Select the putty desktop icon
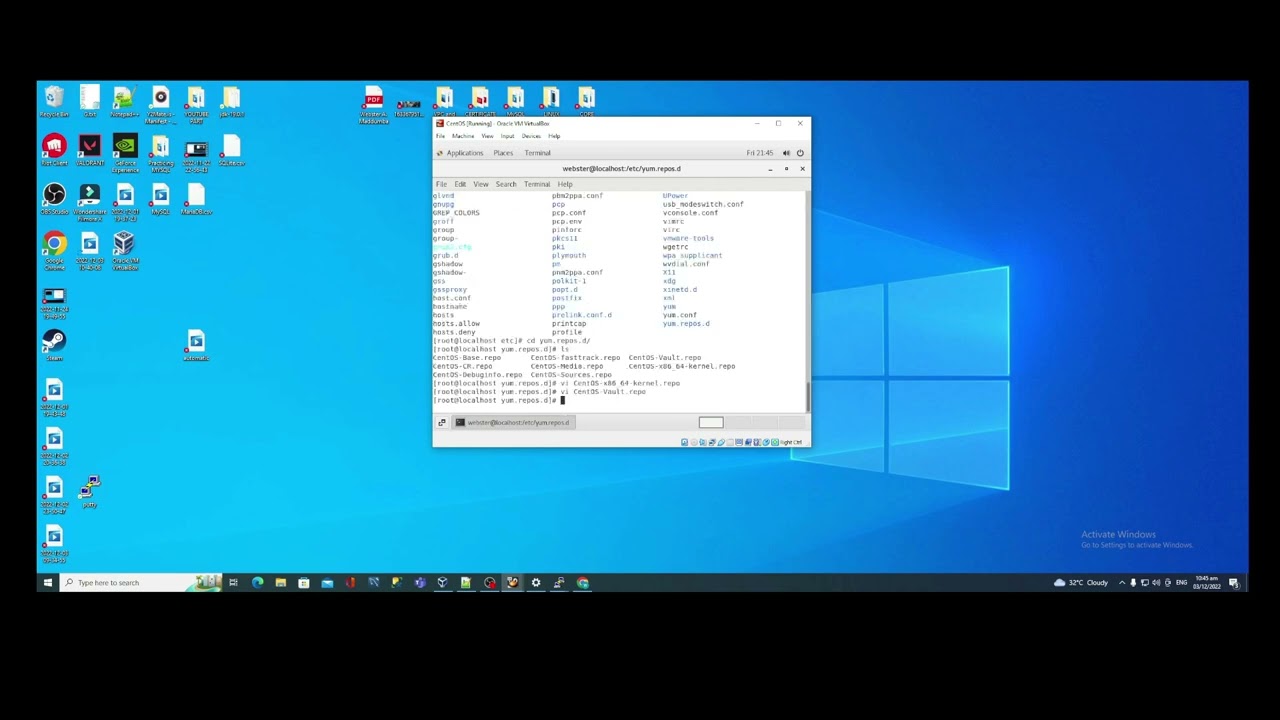 point(89,492)
